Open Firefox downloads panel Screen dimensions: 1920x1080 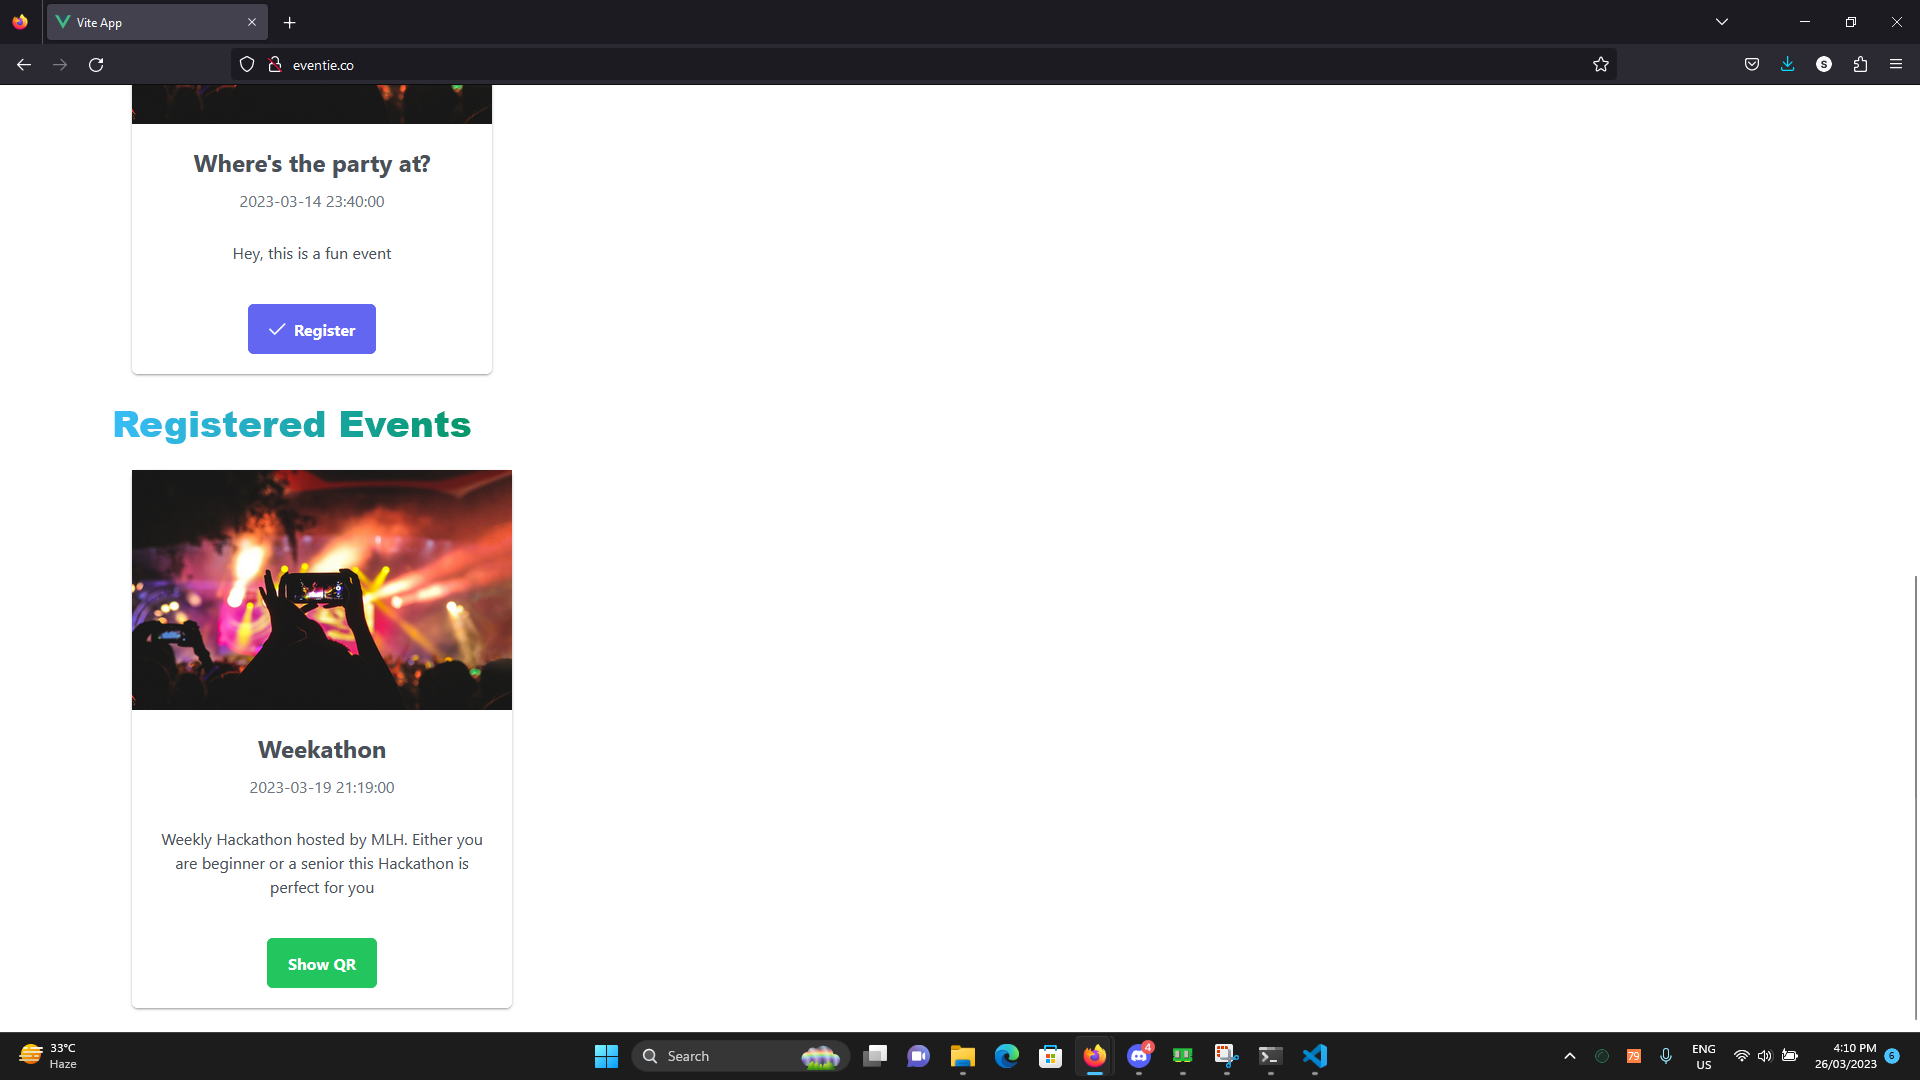click(1787, 65)
